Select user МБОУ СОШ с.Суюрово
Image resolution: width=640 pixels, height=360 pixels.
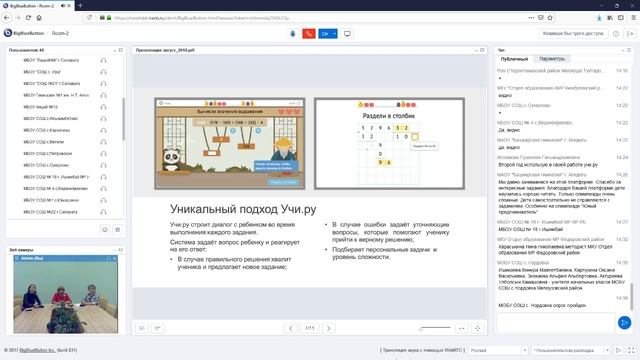46,165
